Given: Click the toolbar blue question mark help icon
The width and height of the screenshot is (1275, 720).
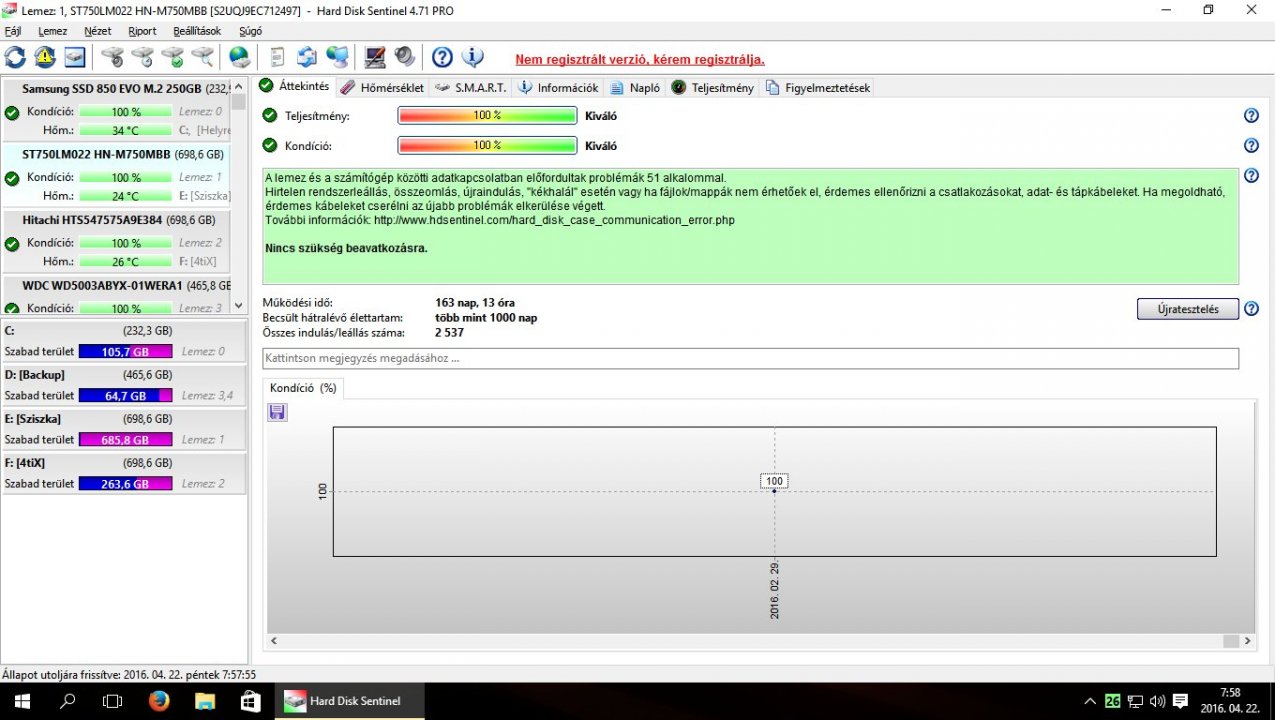Looking at the screenshot, I should pos(442,57).
